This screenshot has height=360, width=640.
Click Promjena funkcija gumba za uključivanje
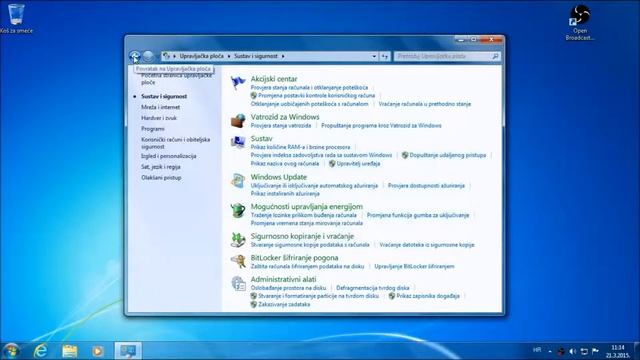point(418,215)
